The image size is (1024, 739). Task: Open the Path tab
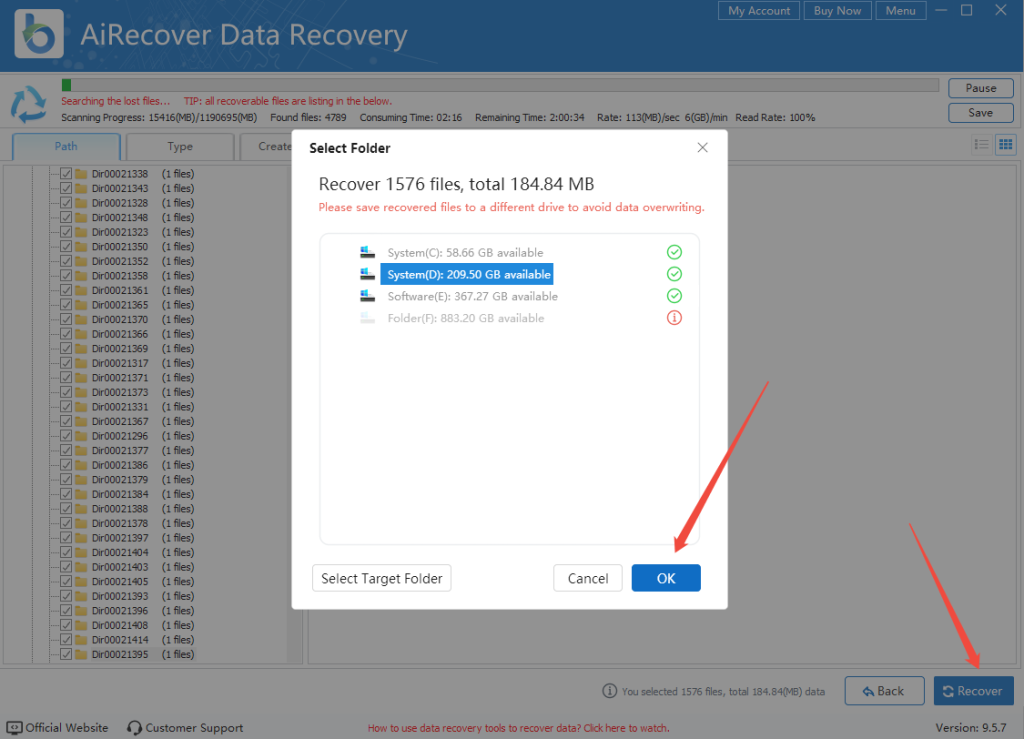point(66,146)
